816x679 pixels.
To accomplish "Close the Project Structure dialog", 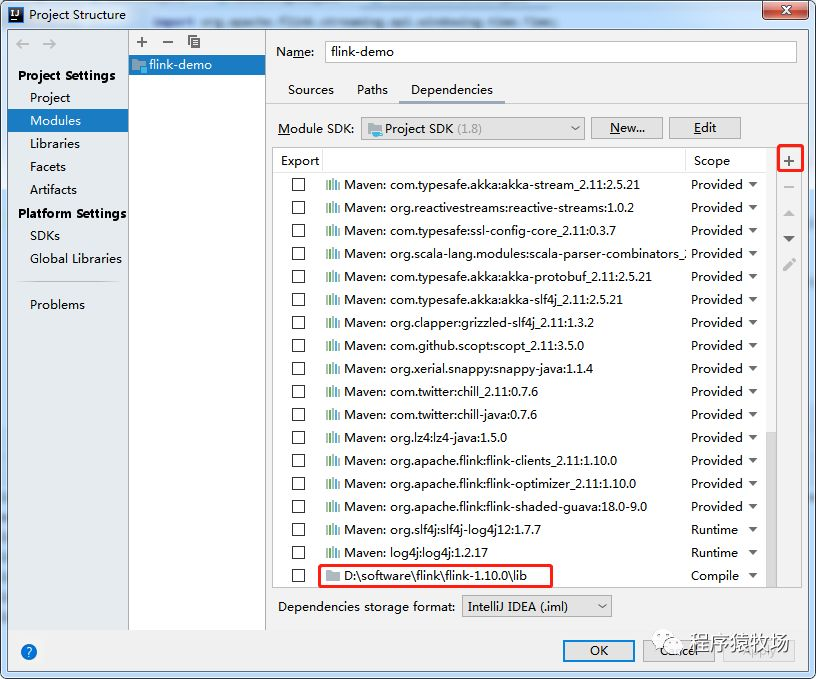I will click(786, 10).
